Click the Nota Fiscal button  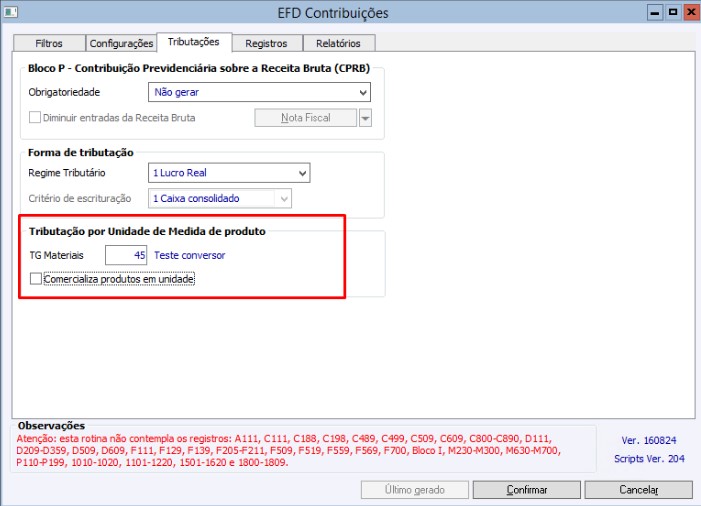pyautogui.click(x=306, y=118)
